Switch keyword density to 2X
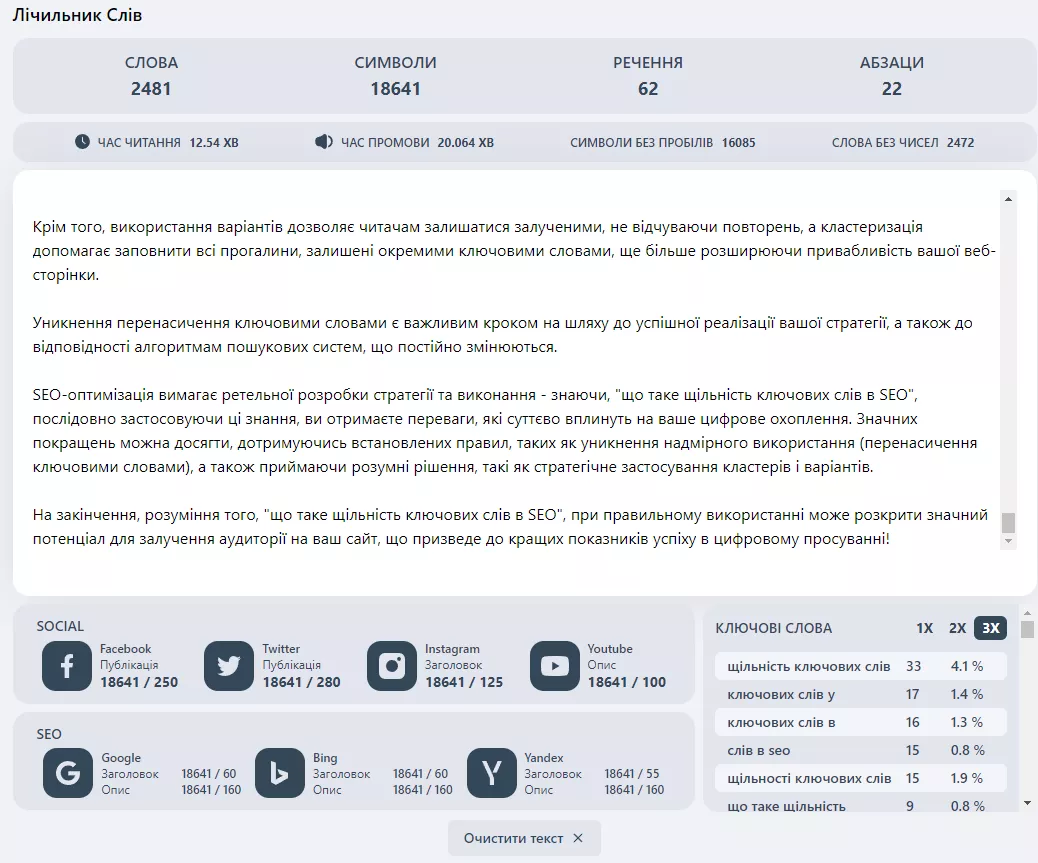This screenshot has width=1038, height=863. click(957, 628)
